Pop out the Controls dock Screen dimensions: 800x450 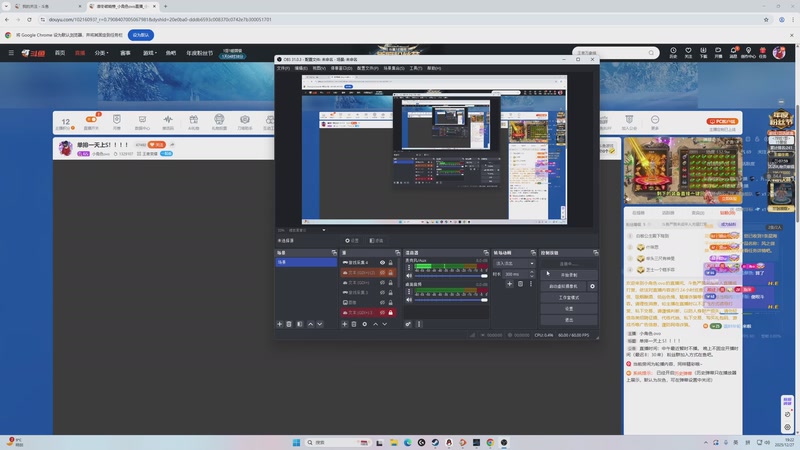point(595,253)
